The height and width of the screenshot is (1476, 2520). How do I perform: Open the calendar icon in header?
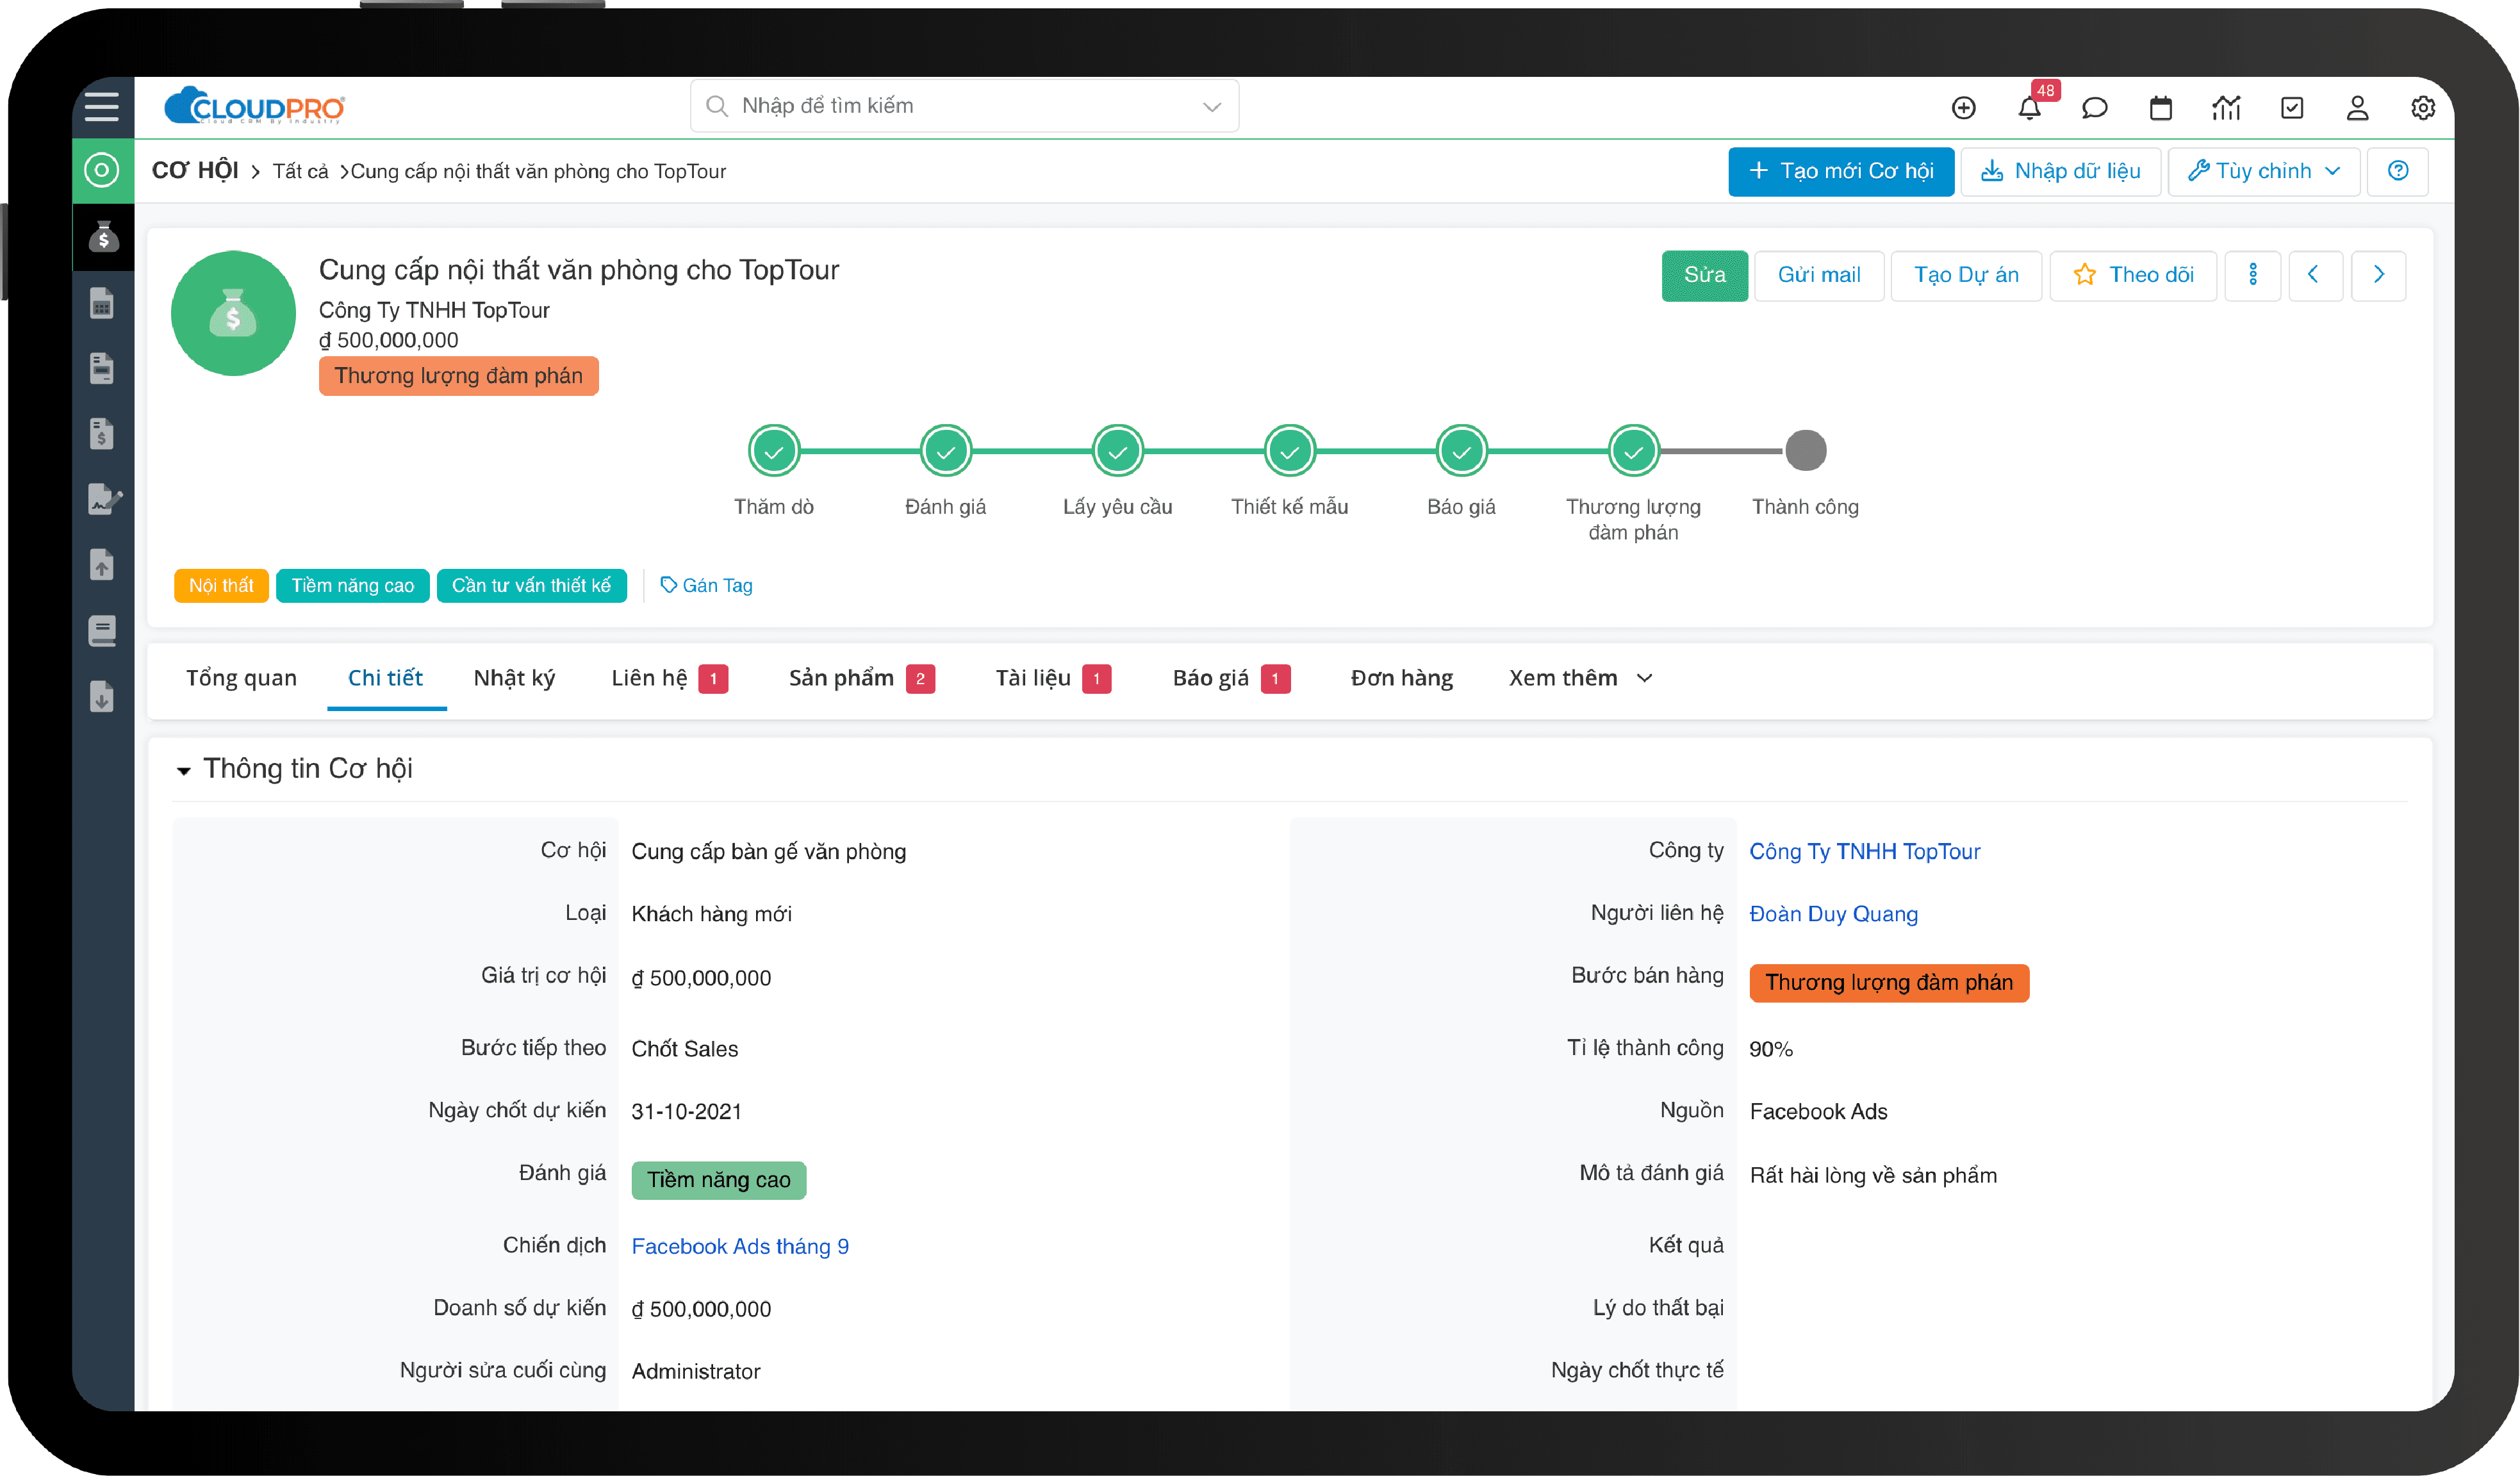(2160, 108)
